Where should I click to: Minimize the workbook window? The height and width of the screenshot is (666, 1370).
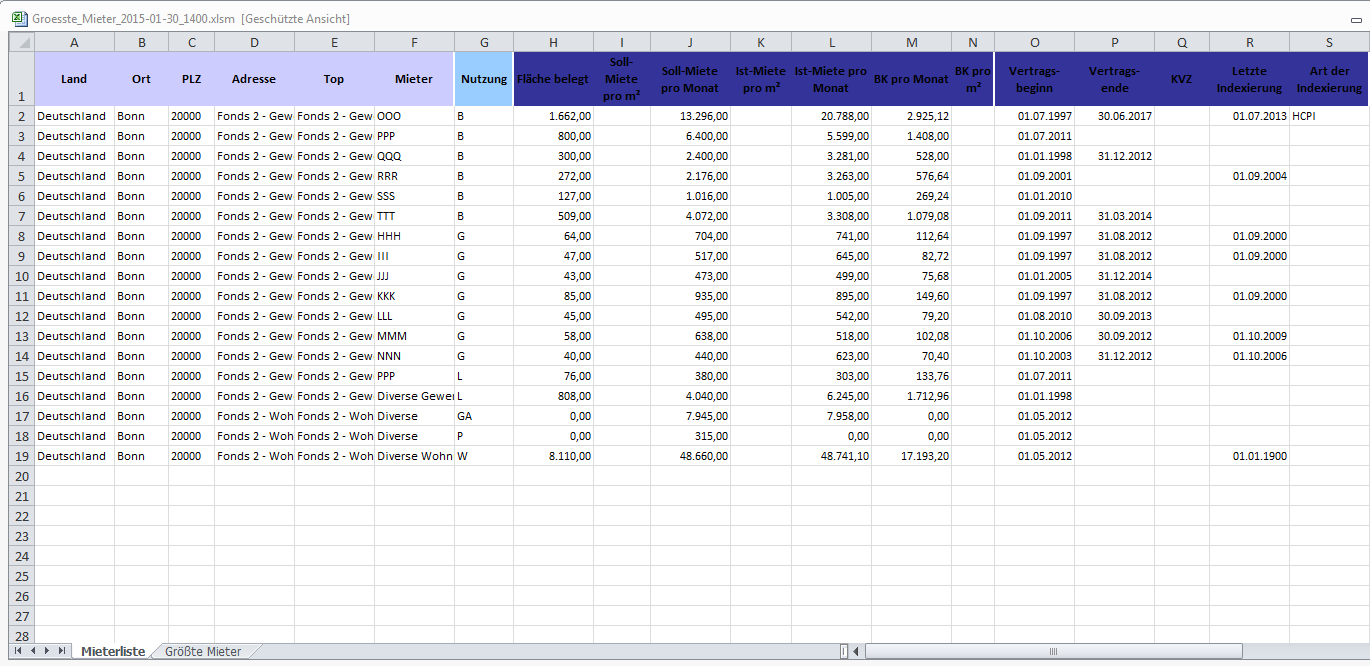(x=1356, y=19)
